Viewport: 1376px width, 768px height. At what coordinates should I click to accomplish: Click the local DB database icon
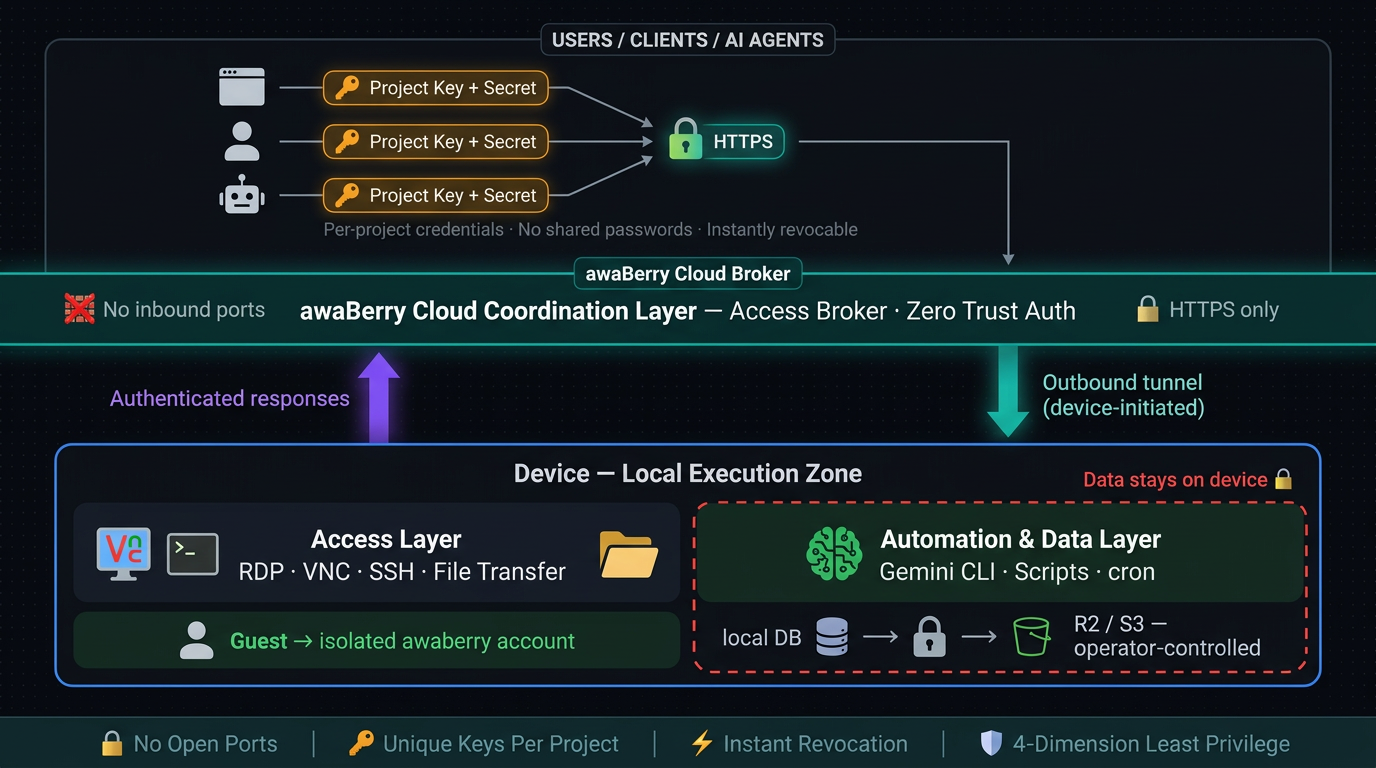(x=832, y=636)
